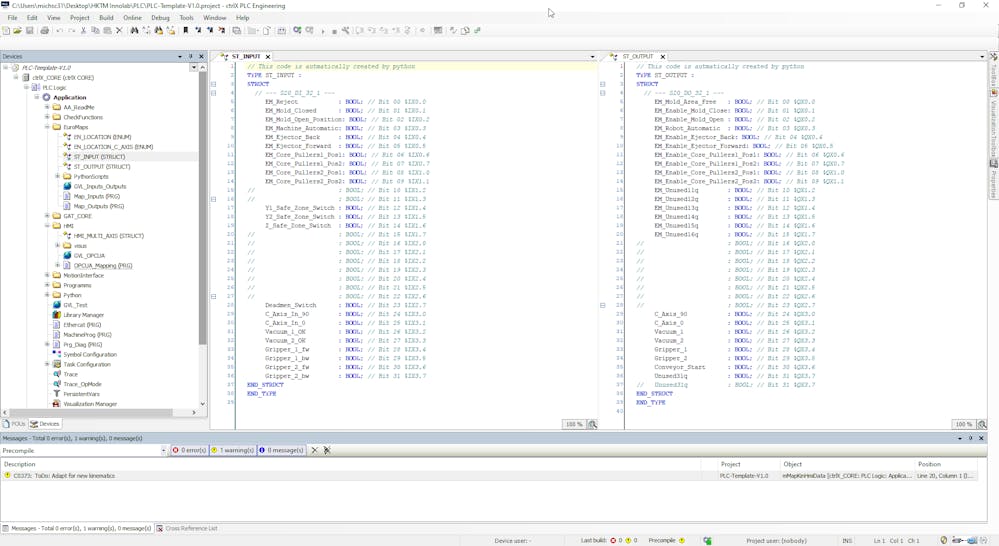
Task: Switch to the ST_OUTPUT editor tab
Action: [x=637, y=57]
